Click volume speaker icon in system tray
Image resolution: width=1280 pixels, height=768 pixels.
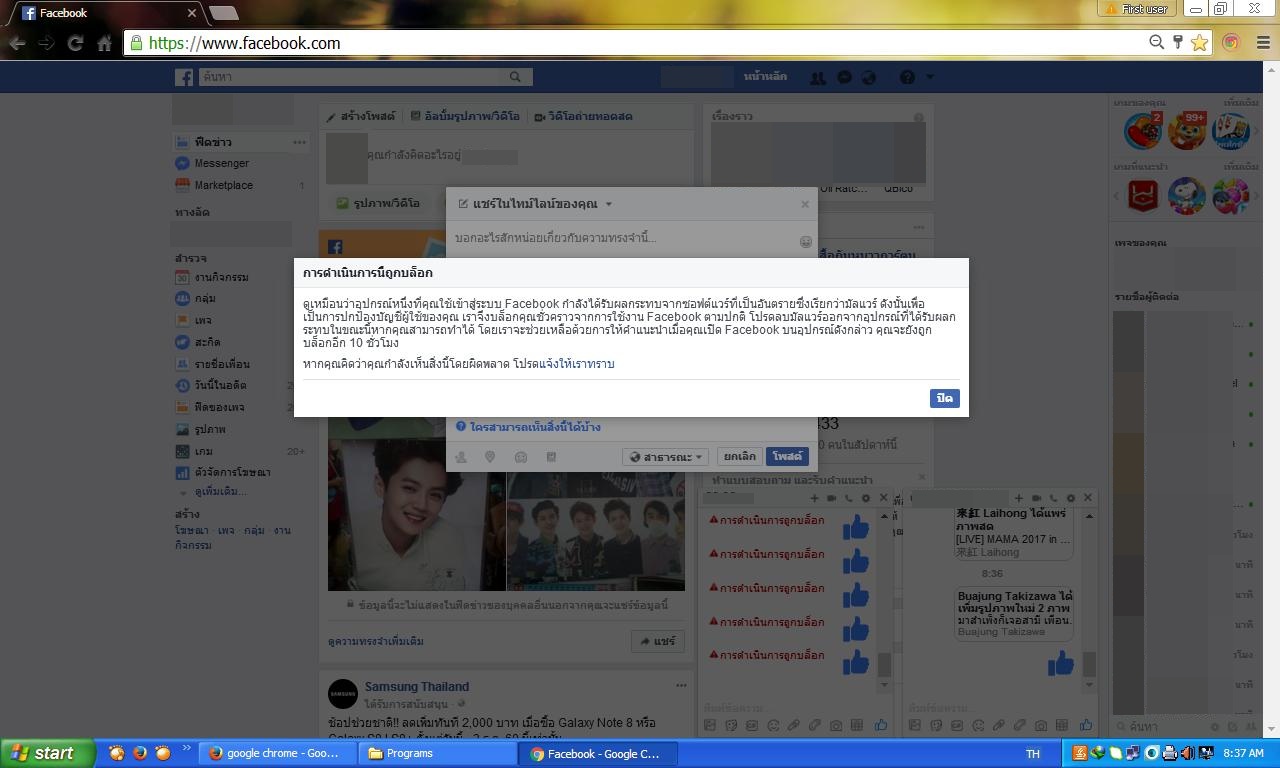1186,753
